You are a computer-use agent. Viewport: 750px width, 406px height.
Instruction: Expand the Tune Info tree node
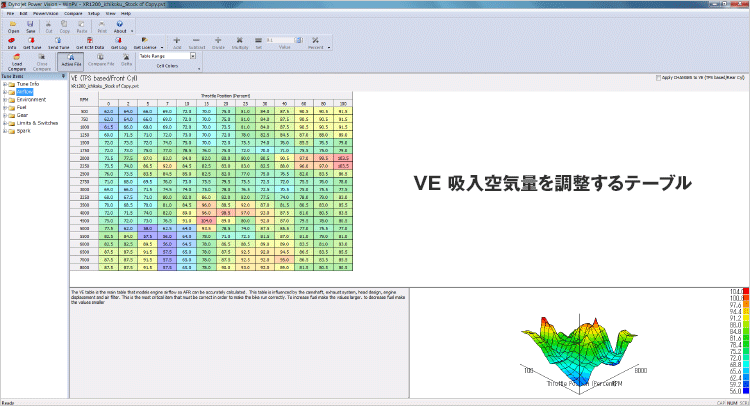pos(5,84)
